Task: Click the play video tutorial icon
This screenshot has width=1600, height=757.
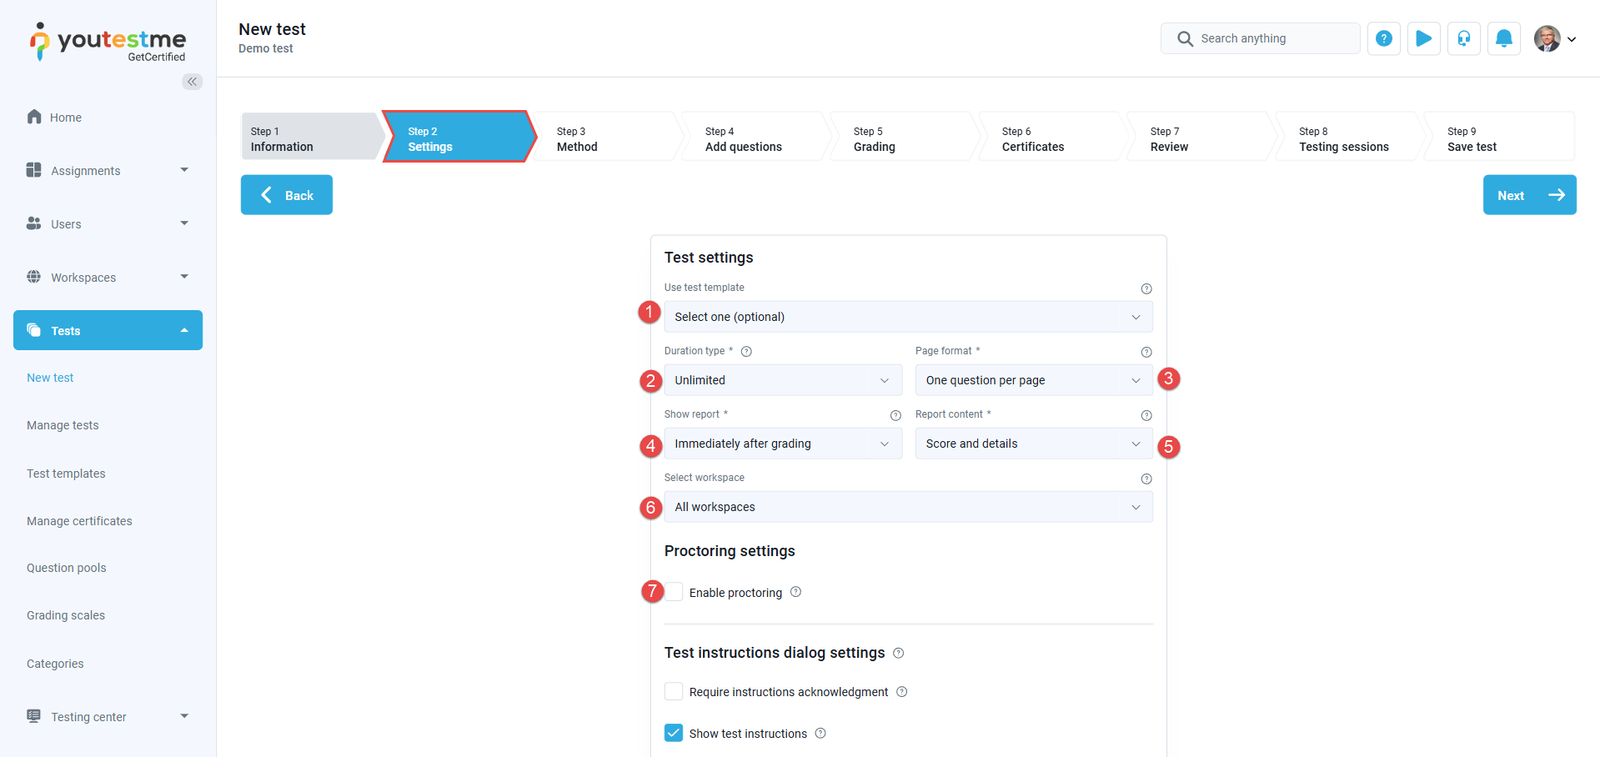Action: [x=1423, y=39]
